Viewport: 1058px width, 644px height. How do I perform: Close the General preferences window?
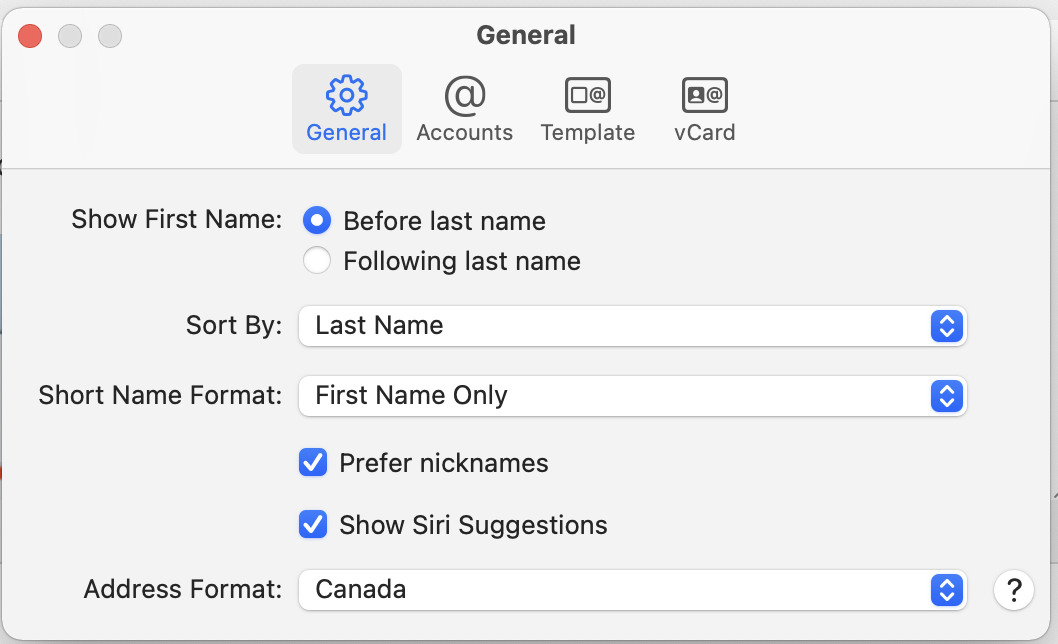click(x=30, y=36)
